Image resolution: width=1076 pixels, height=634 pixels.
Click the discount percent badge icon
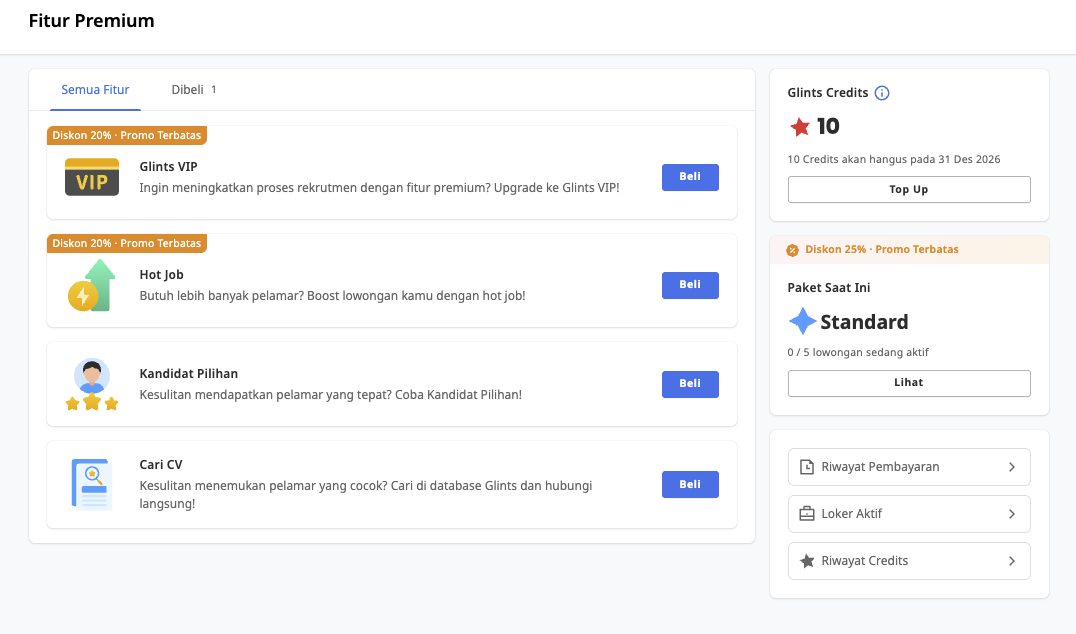point(793,250)
